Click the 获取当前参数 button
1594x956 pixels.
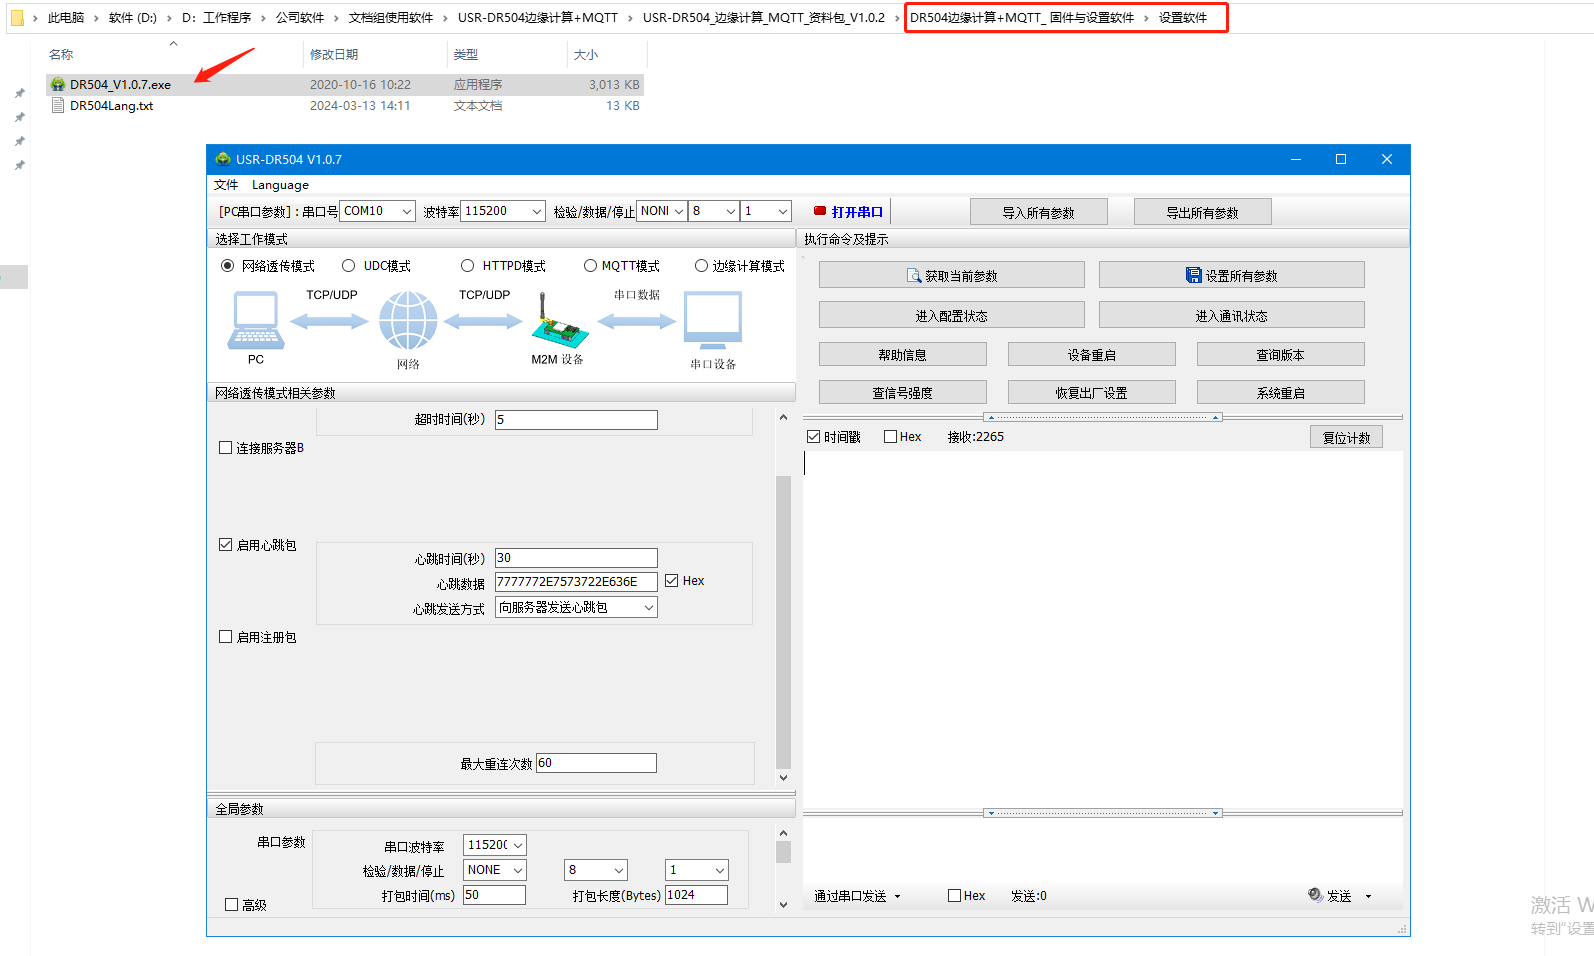951,276
